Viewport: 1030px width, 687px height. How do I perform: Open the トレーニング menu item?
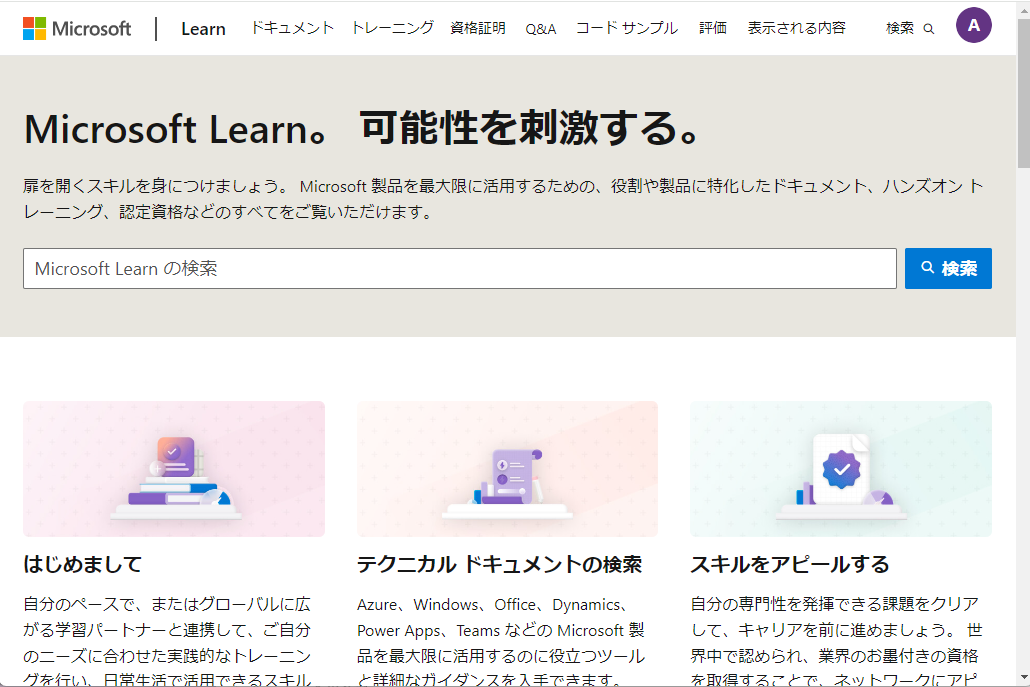tap(392, 28)
